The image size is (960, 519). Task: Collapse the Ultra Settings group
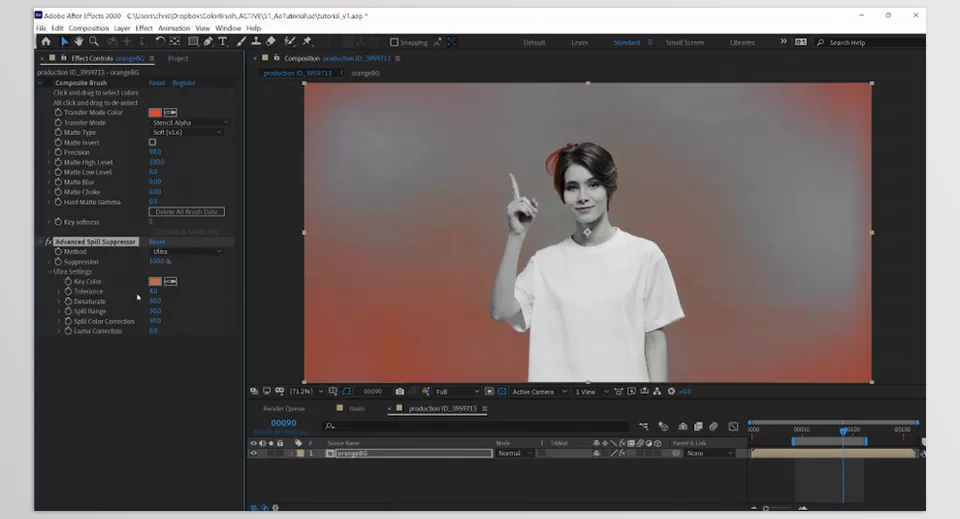50,272
